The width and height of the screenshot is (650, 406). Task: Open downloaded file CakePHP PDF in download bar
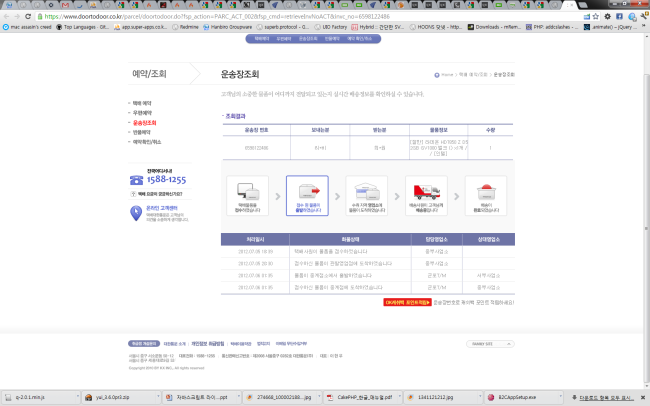pyautogui.click(x=356, y=396)
